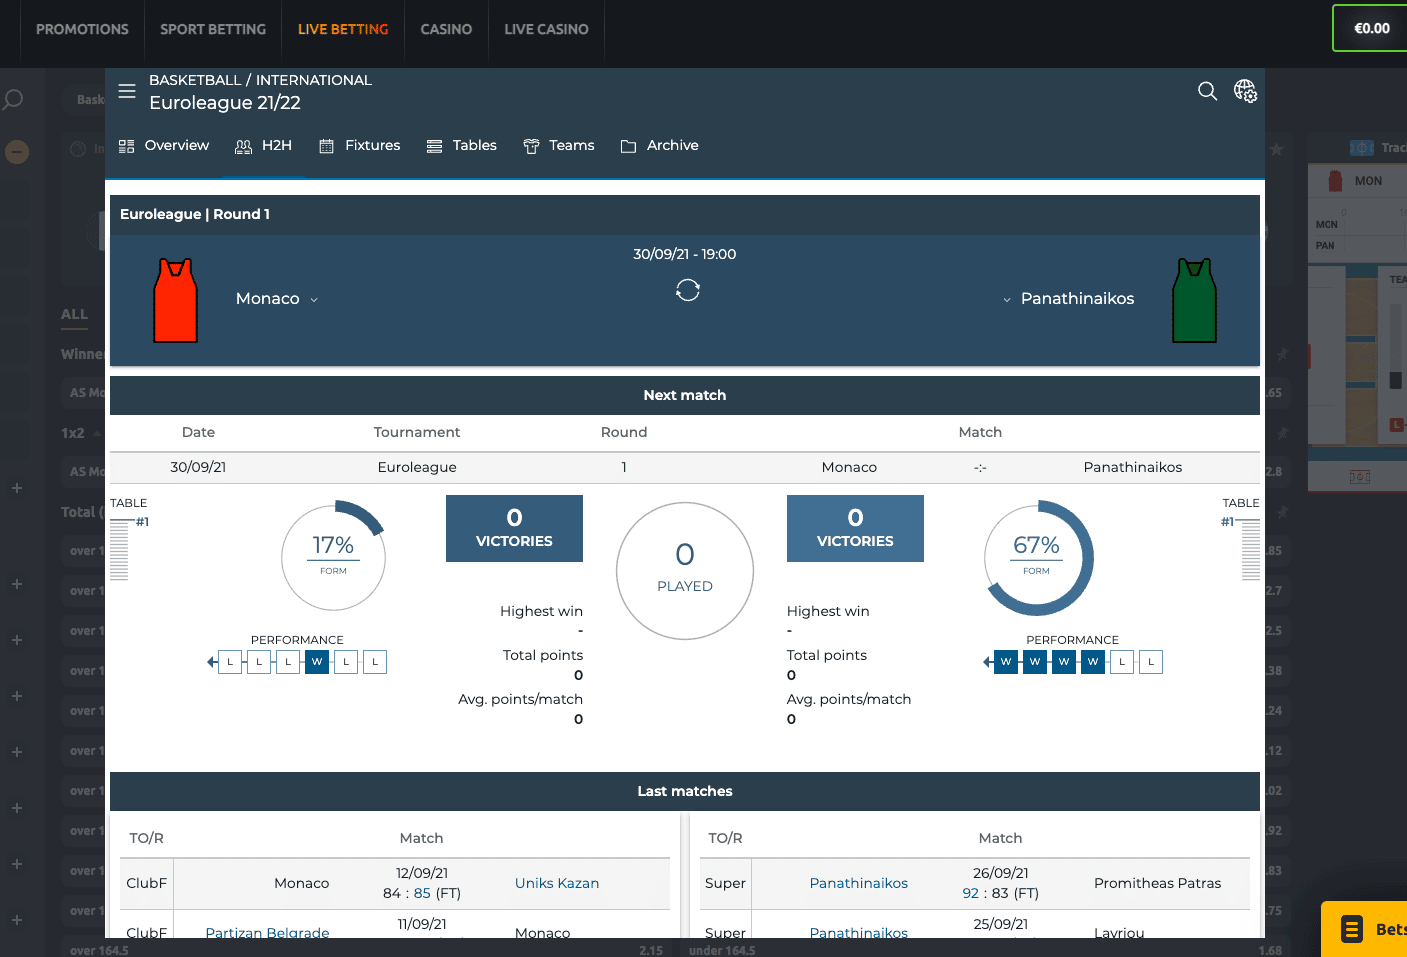Open the globe language settings icon

tap(1245, 91)
